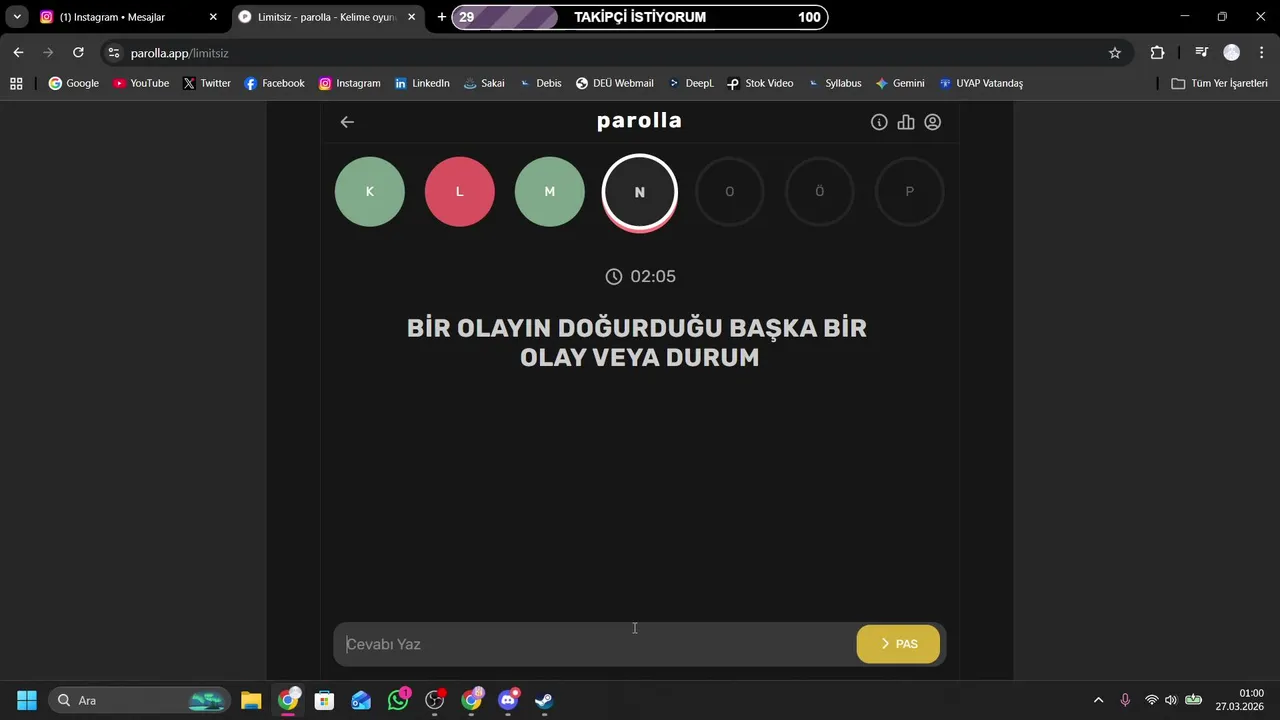Open the Extensions puzzle icon
The height and width of the screenshot is (720, 1280).
1157,53
